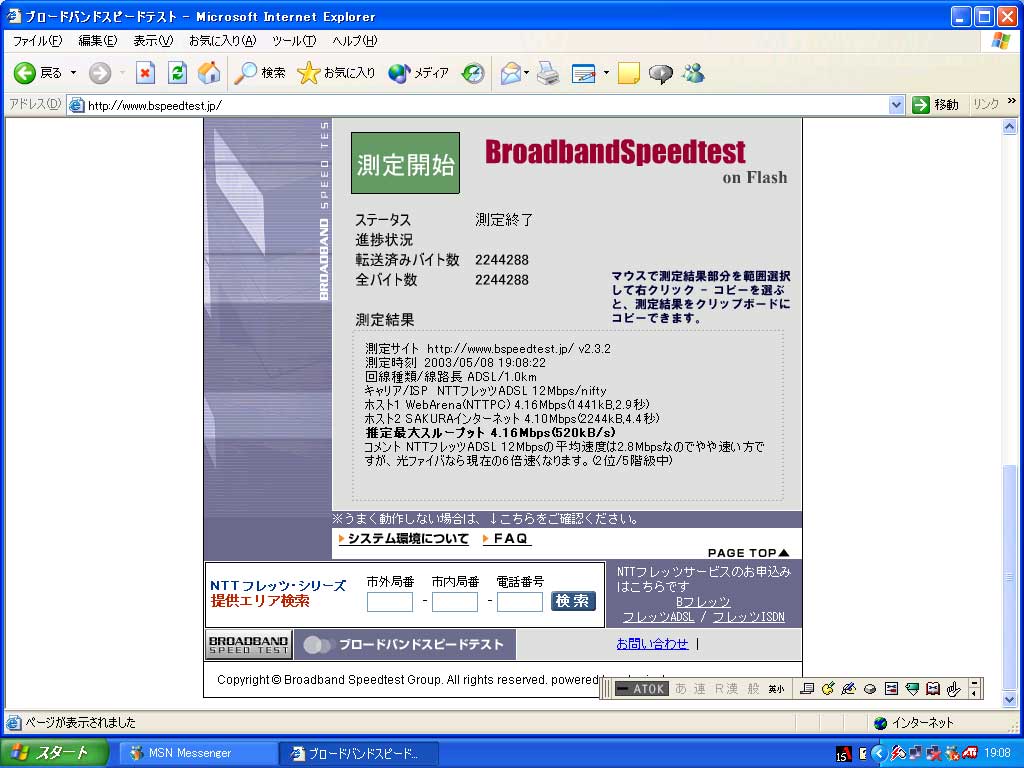Jump to PAGE TOP link

pos(748,552)
